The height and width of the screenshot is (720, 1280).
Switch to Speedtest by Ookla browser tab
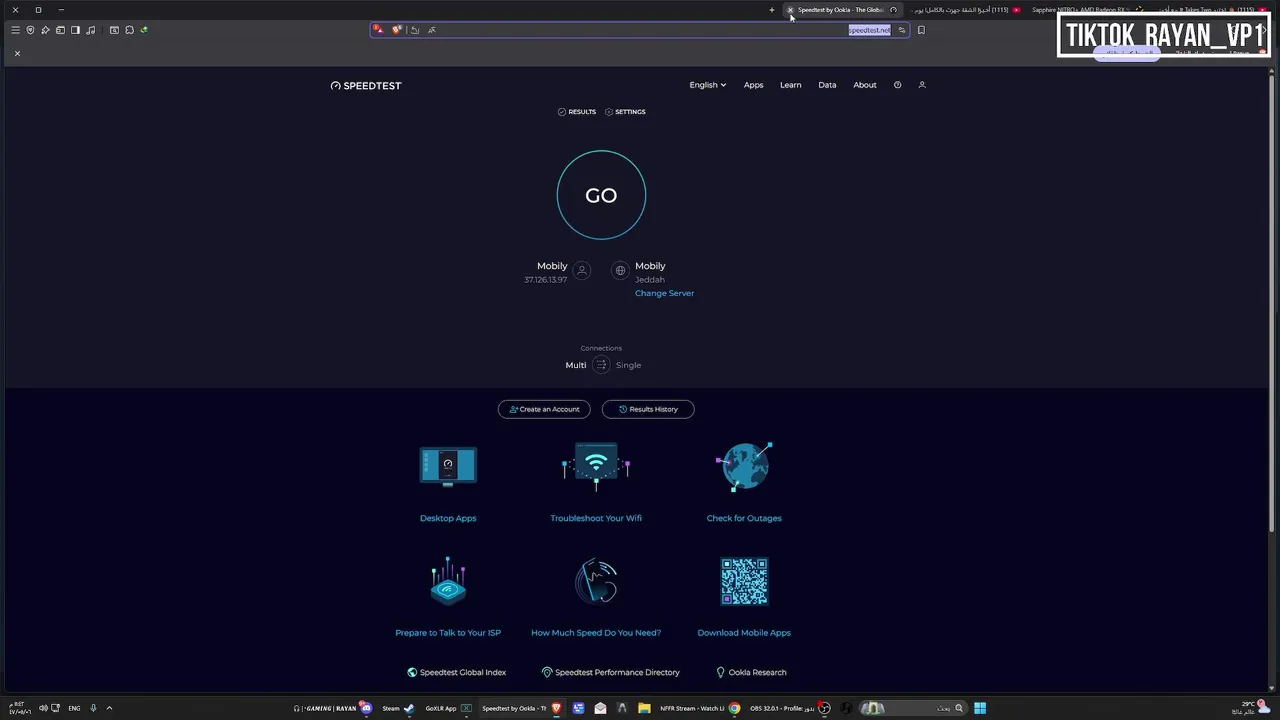point(840,10)
